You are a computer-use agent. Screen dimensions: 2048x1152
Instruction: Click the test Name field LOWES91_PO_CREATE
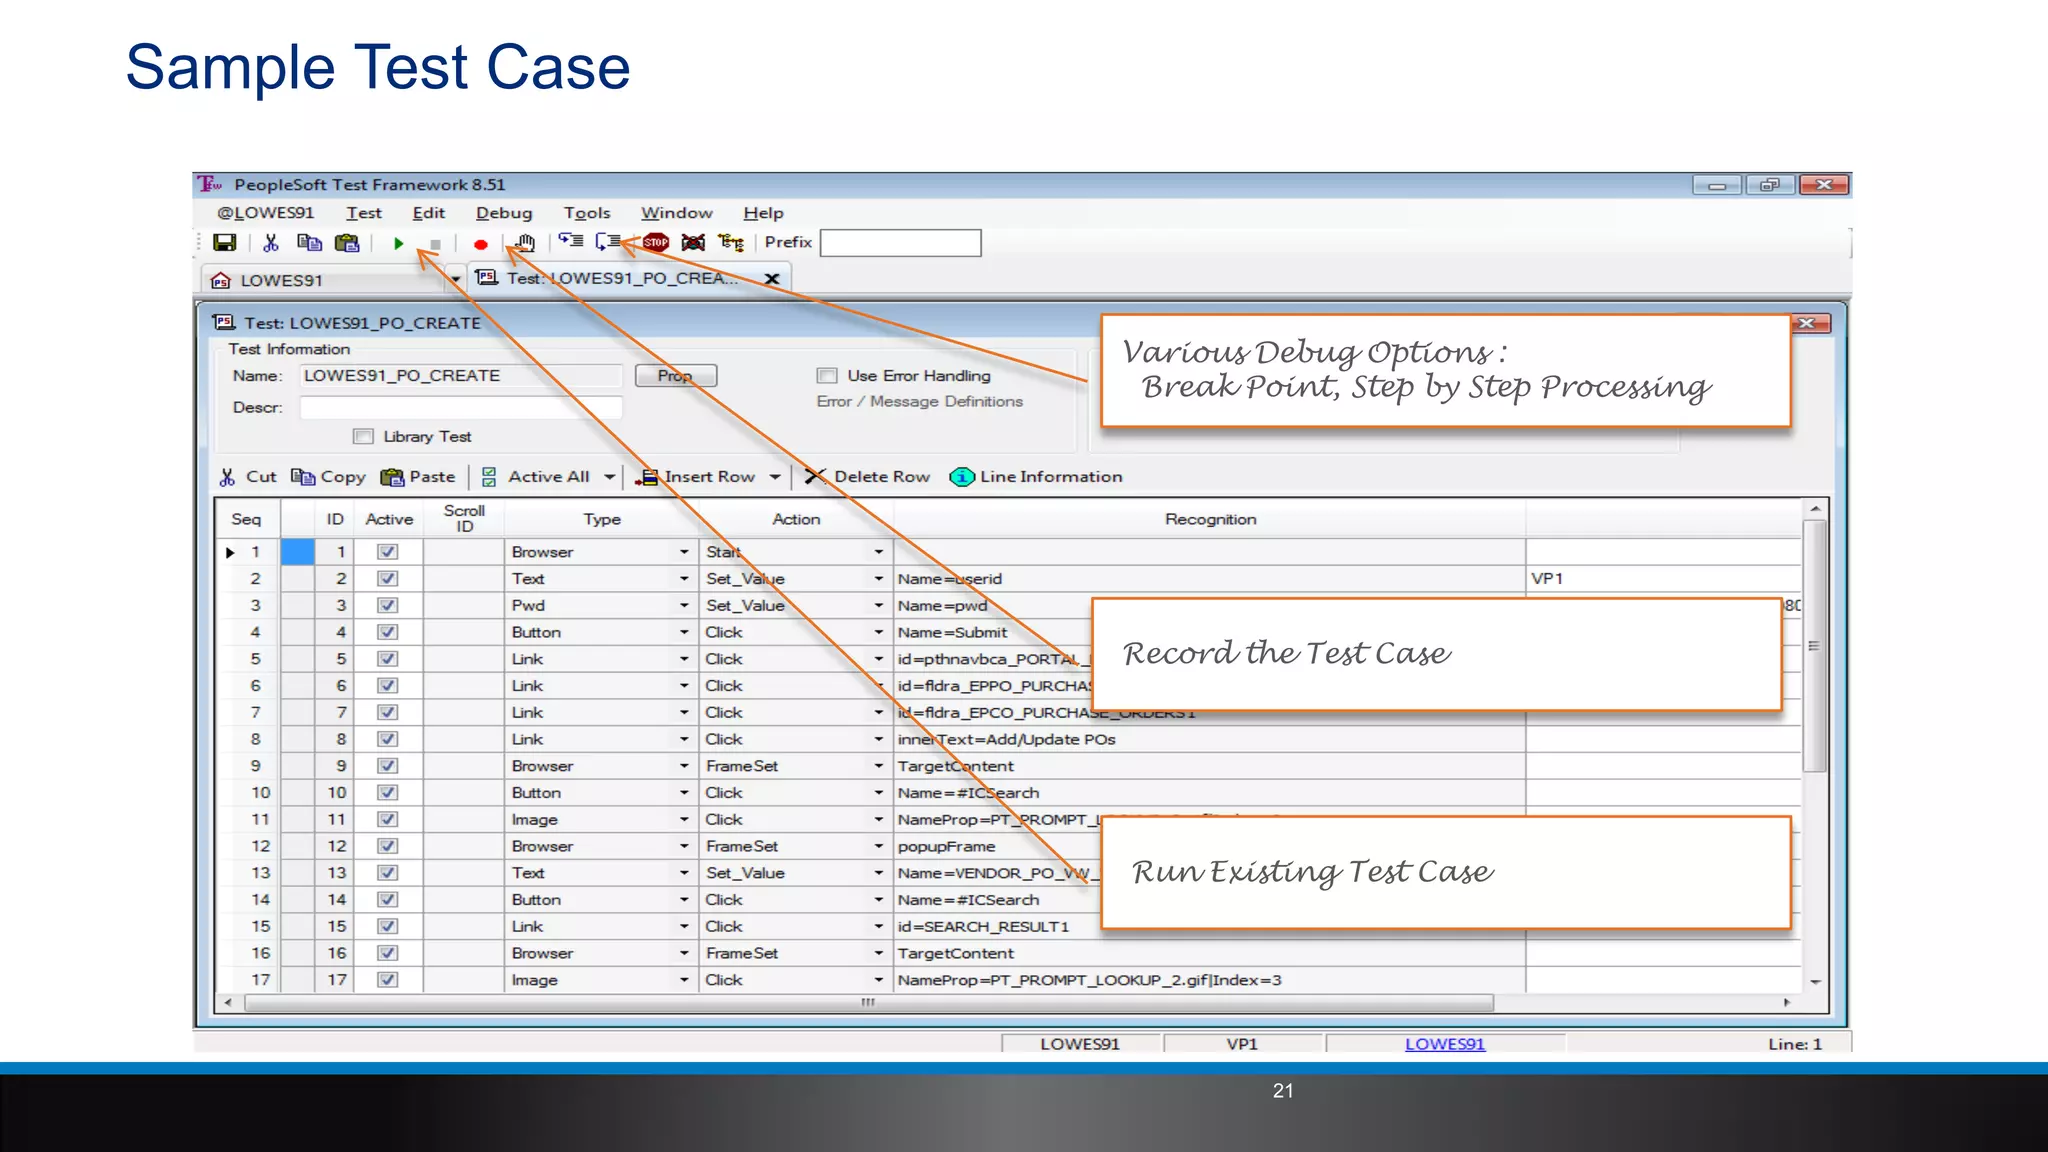(x=461, y=376)
